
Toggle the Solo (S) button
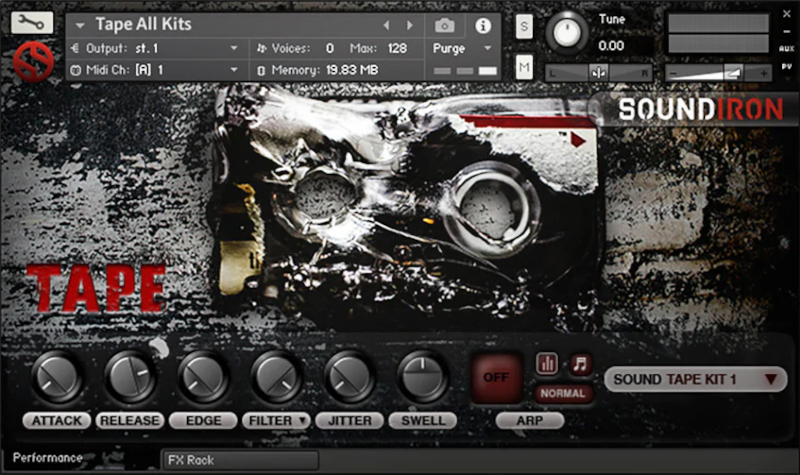pyautogui.click(x=525, y=27)
